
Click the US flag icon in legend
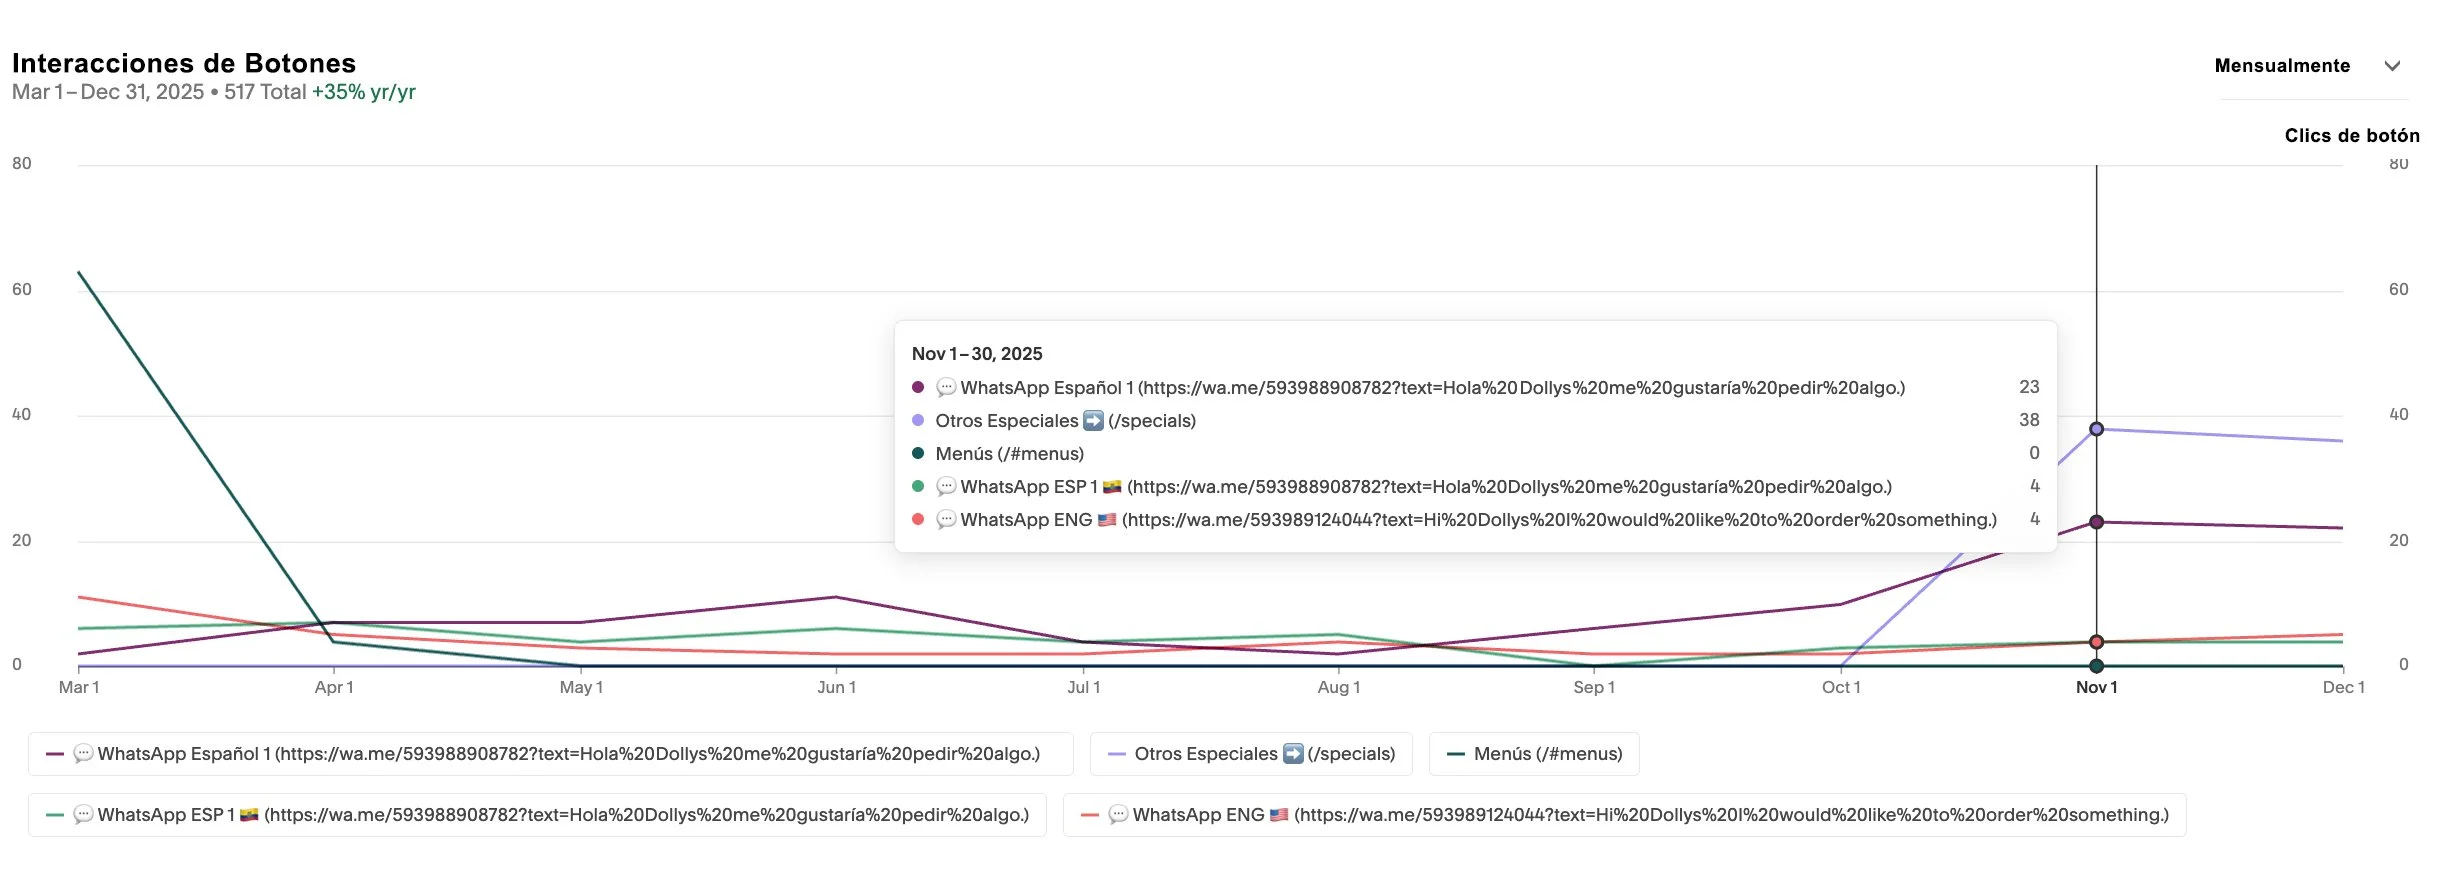click(x=1279, y=815)
